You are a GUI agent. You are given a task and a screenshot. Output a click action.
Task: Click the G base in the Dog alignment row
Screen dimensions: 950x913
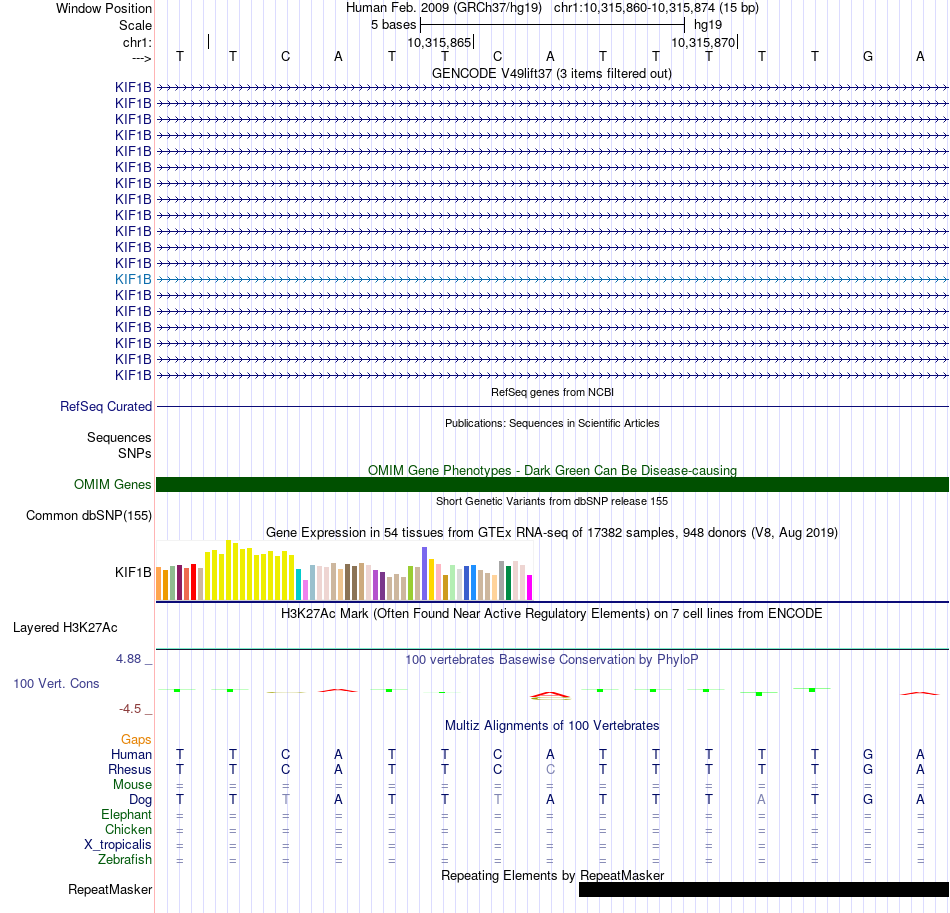point(868,800)
